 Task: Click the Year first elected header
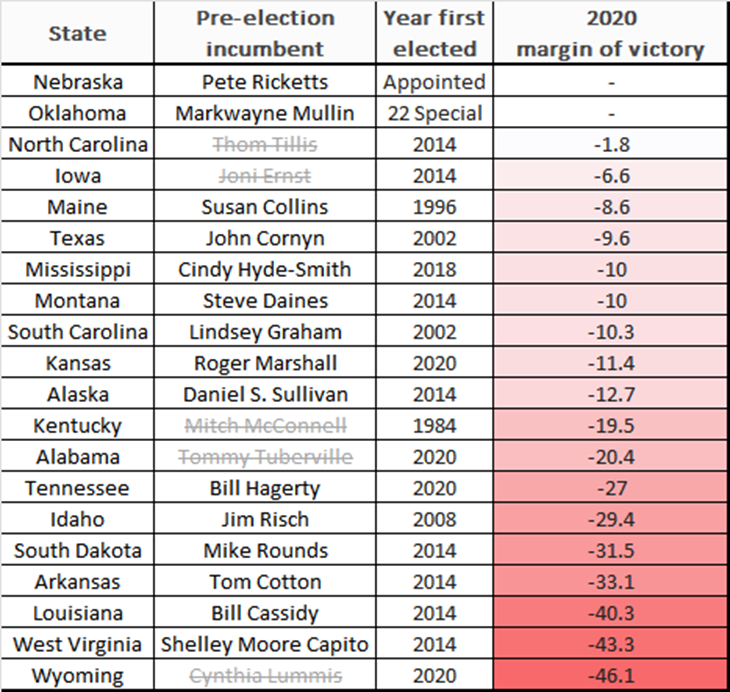pos(435,33)
